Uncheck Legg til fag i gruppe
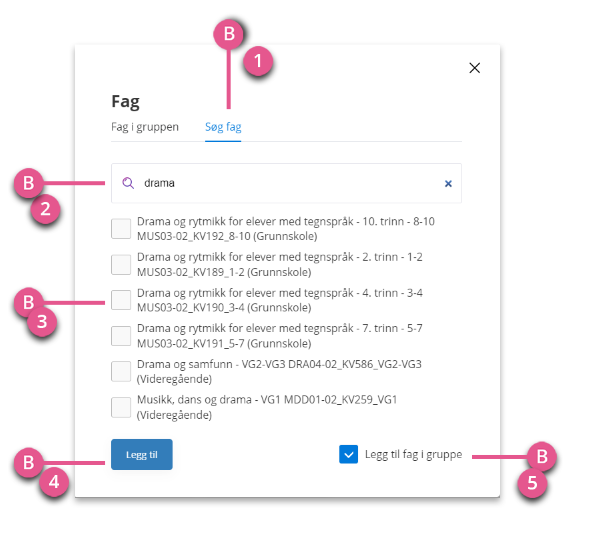Image resolution: width=591 pixels, height=553 pixels. coord(349,454)
